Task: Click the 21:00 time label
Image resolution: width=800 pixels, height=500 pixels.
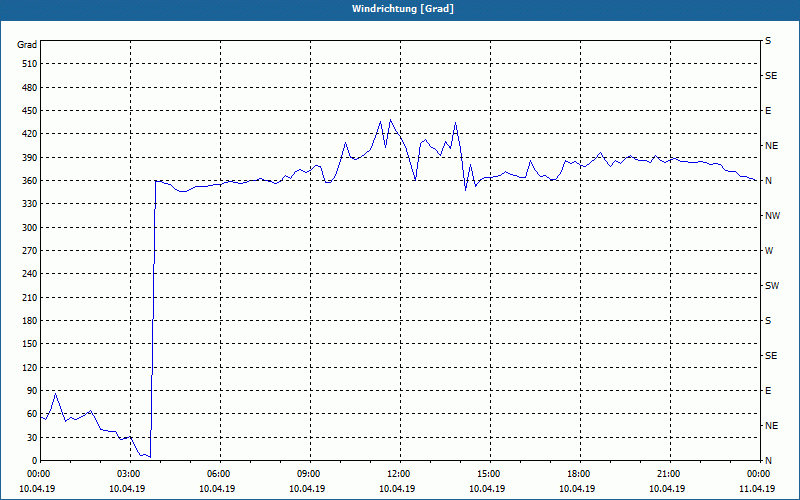Action: [x=667, y=474]
